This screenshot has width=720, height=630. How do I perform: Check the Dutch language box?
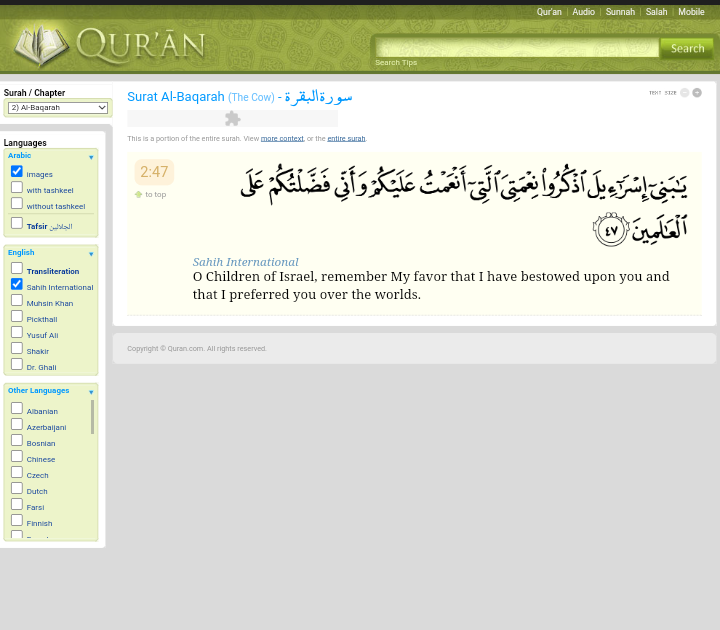click(x=17, y=489)
